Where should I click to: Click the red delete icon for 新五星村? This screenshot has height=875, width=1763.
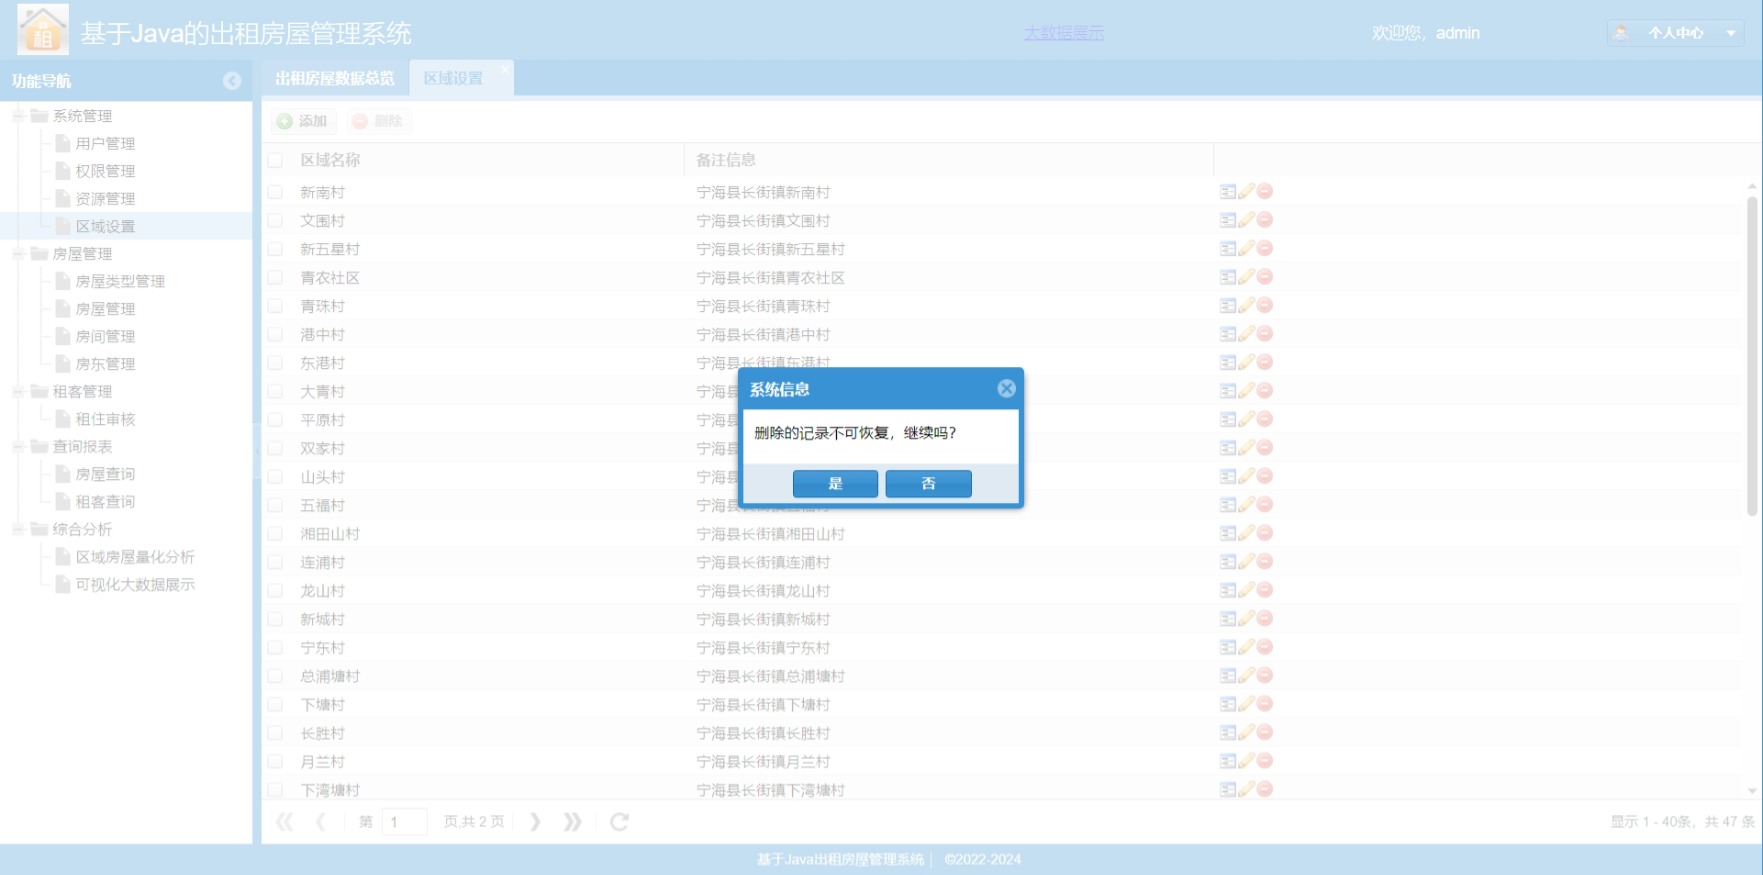1265,248
